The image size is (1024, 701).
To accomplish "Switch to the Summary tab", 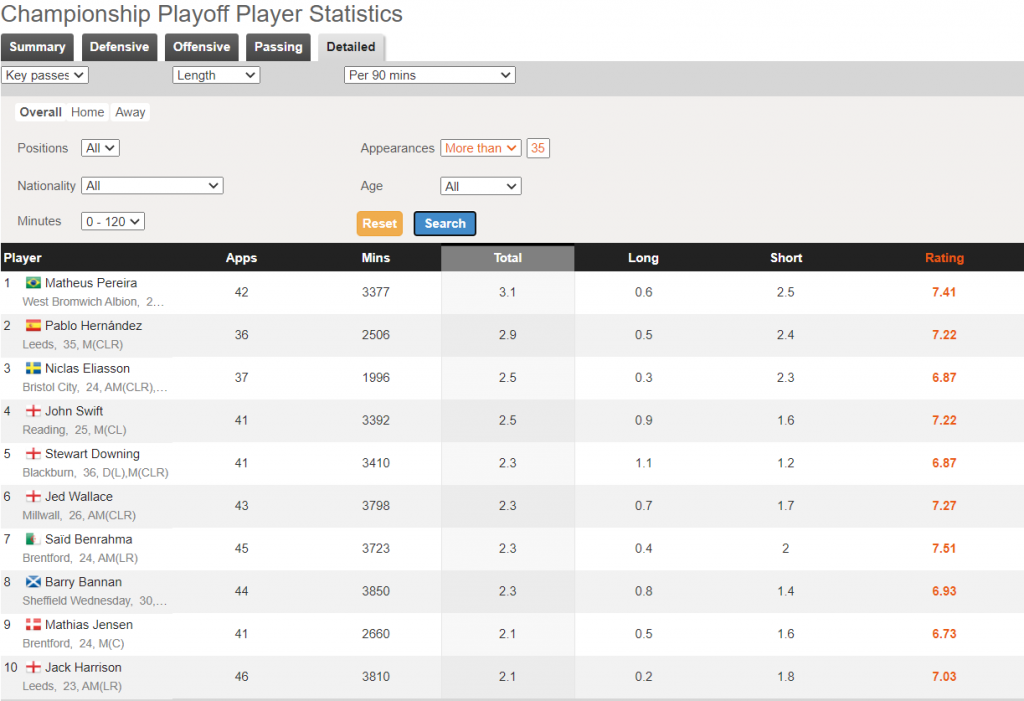I will (37, 47).
